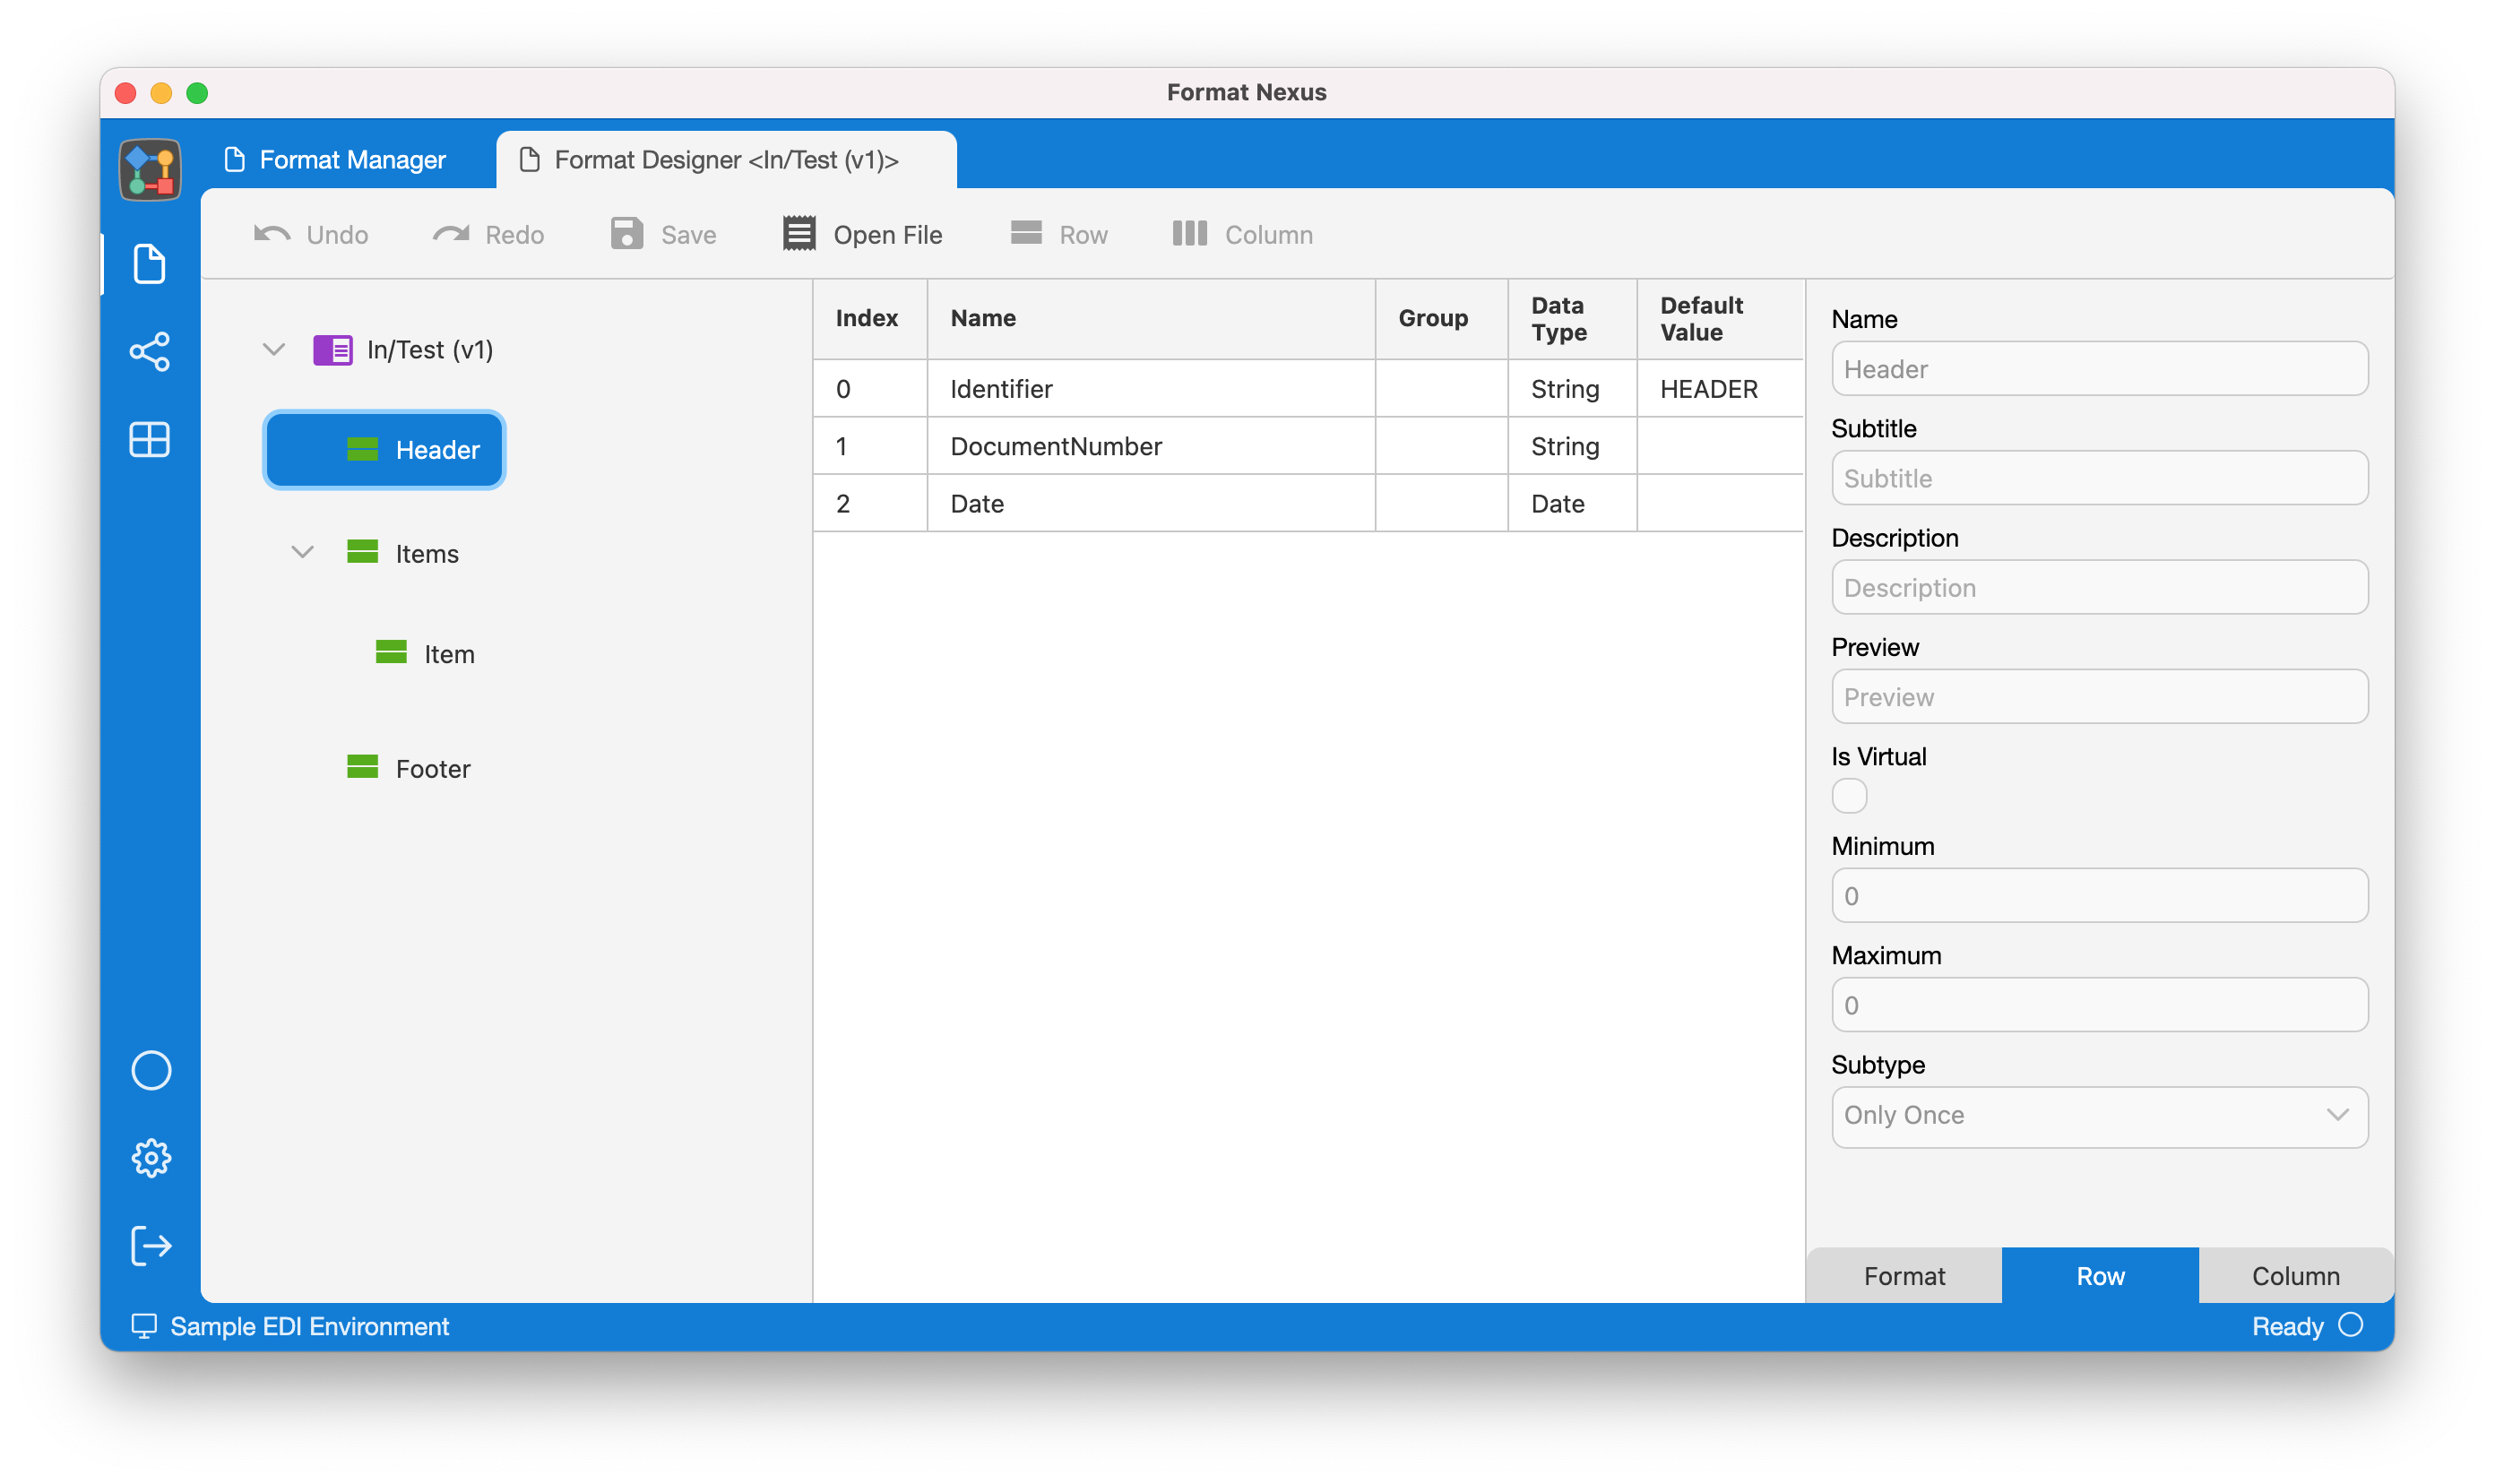
Task: Click the Column label in the toolbar
Action: coord(1269,235)
